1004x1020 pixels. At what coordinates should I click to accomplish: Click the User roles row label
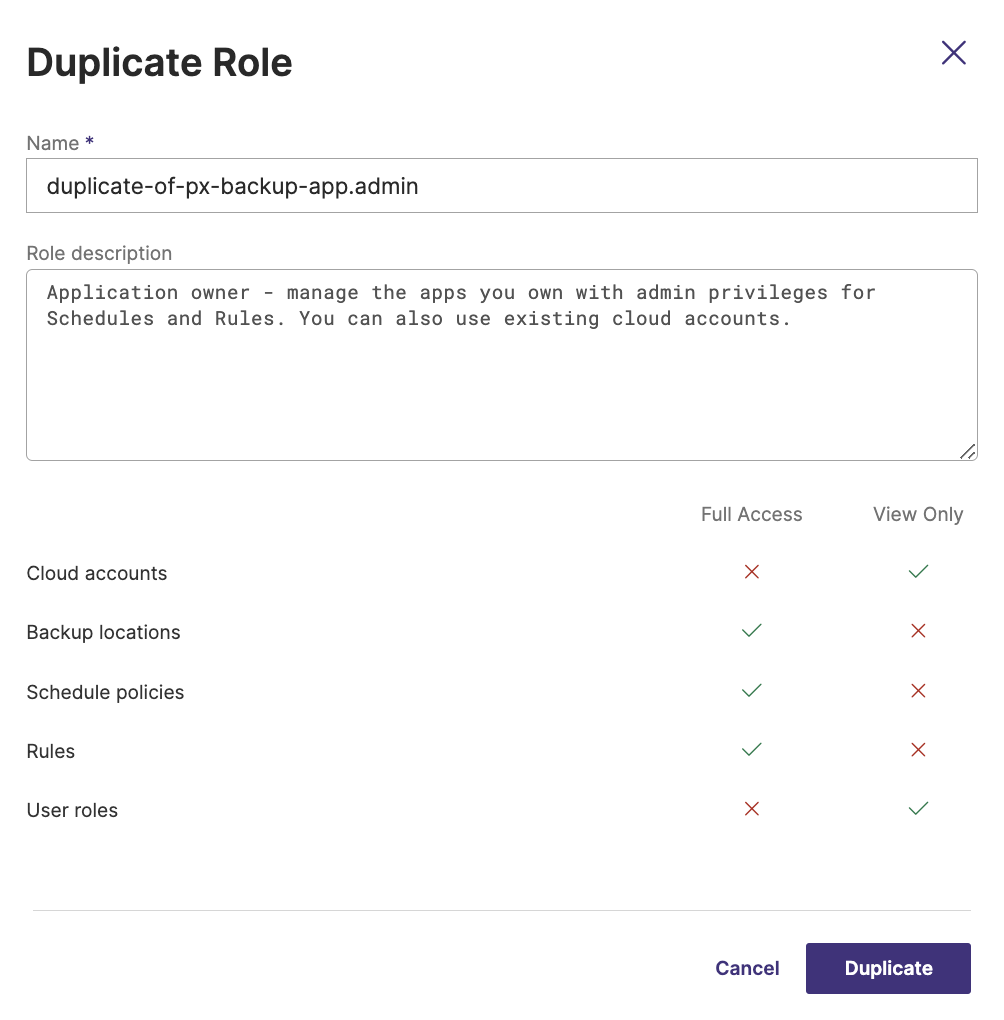tap(72, 810)
